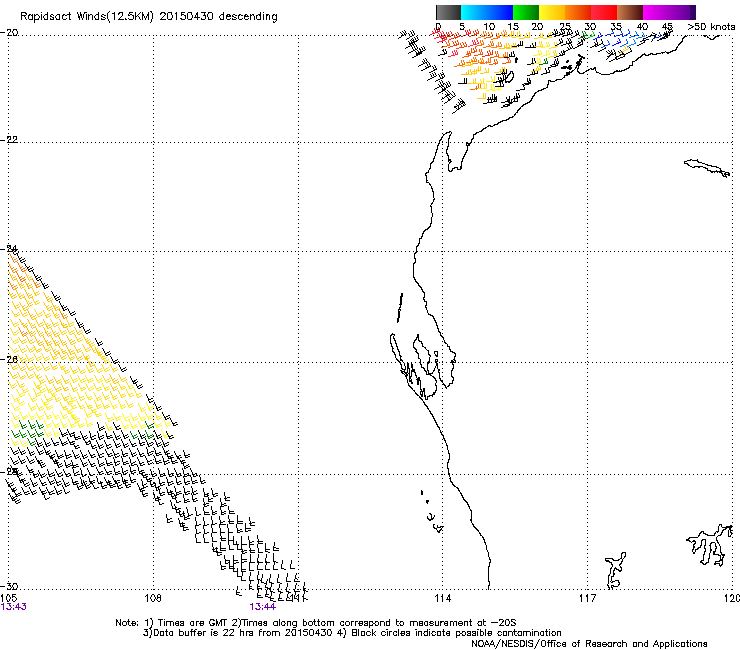This screenshot has width=740, height=650.
Task: Click the 13:43 time label
Action: 14,607
